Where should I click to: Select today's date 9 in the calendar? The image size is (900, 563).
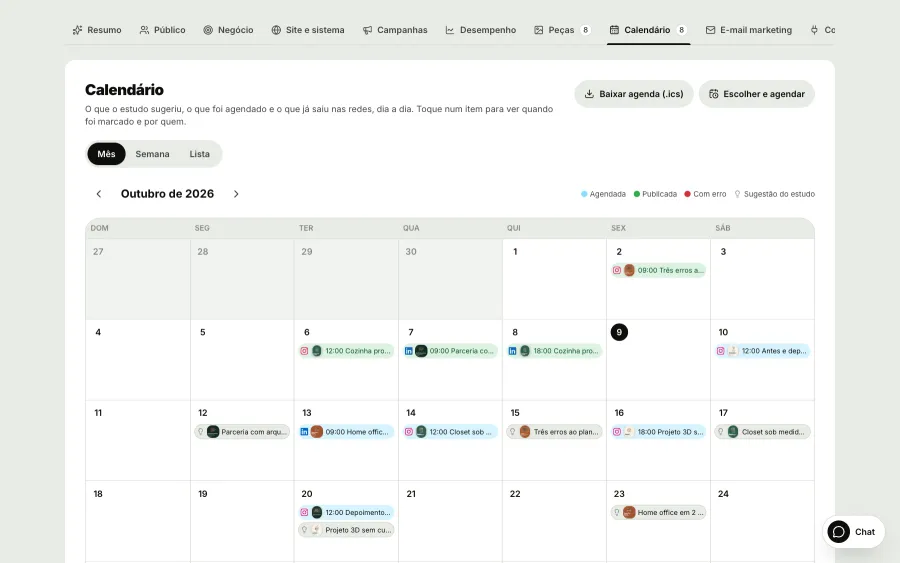[x=619, y=332]
